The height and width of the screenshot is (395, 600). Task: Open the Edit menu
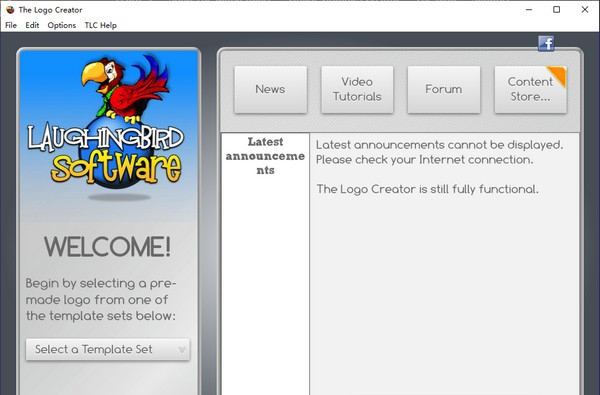(32, 25)
